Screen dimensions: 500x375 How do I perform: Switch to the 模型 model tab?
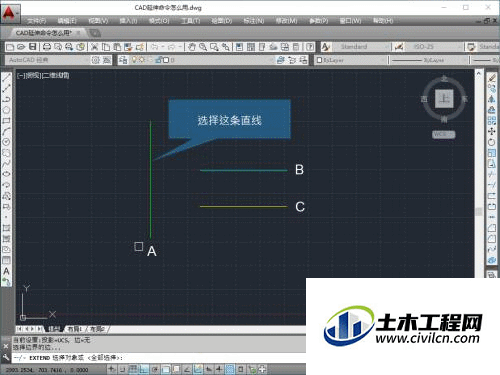point(54,329)
